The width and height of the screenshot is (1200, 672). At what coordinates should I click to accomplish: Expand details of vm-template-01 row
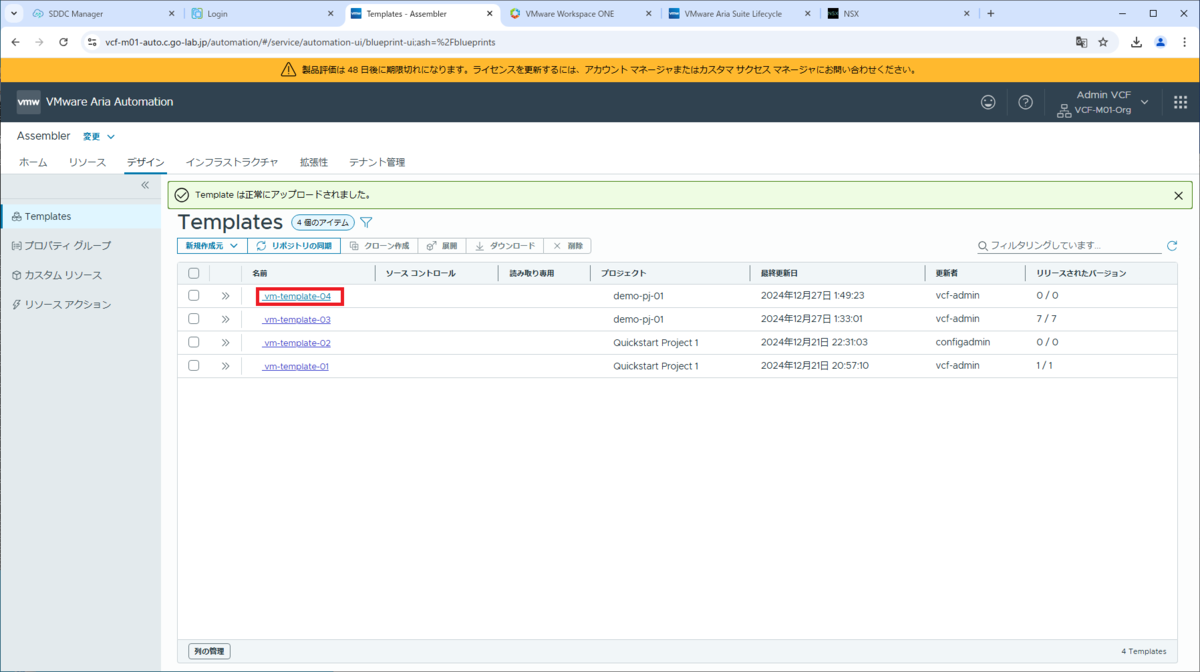[225, 366]
